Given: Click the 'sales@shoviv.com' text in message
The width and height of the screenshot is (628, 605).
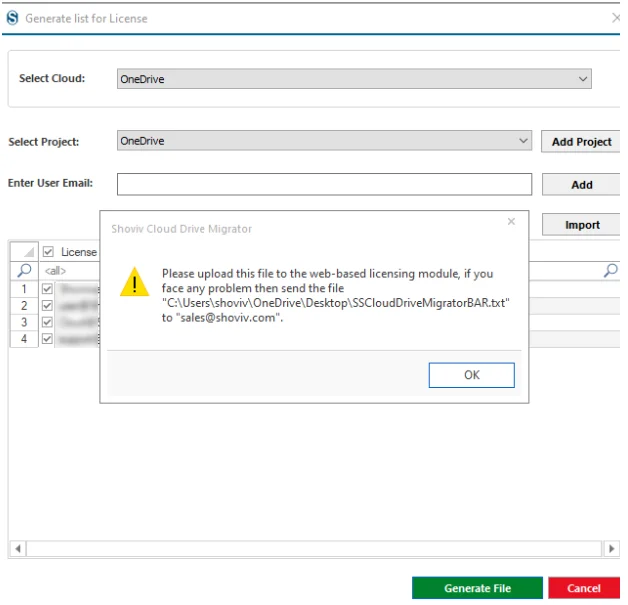Looking at the screenshot, I should point(228,318).
